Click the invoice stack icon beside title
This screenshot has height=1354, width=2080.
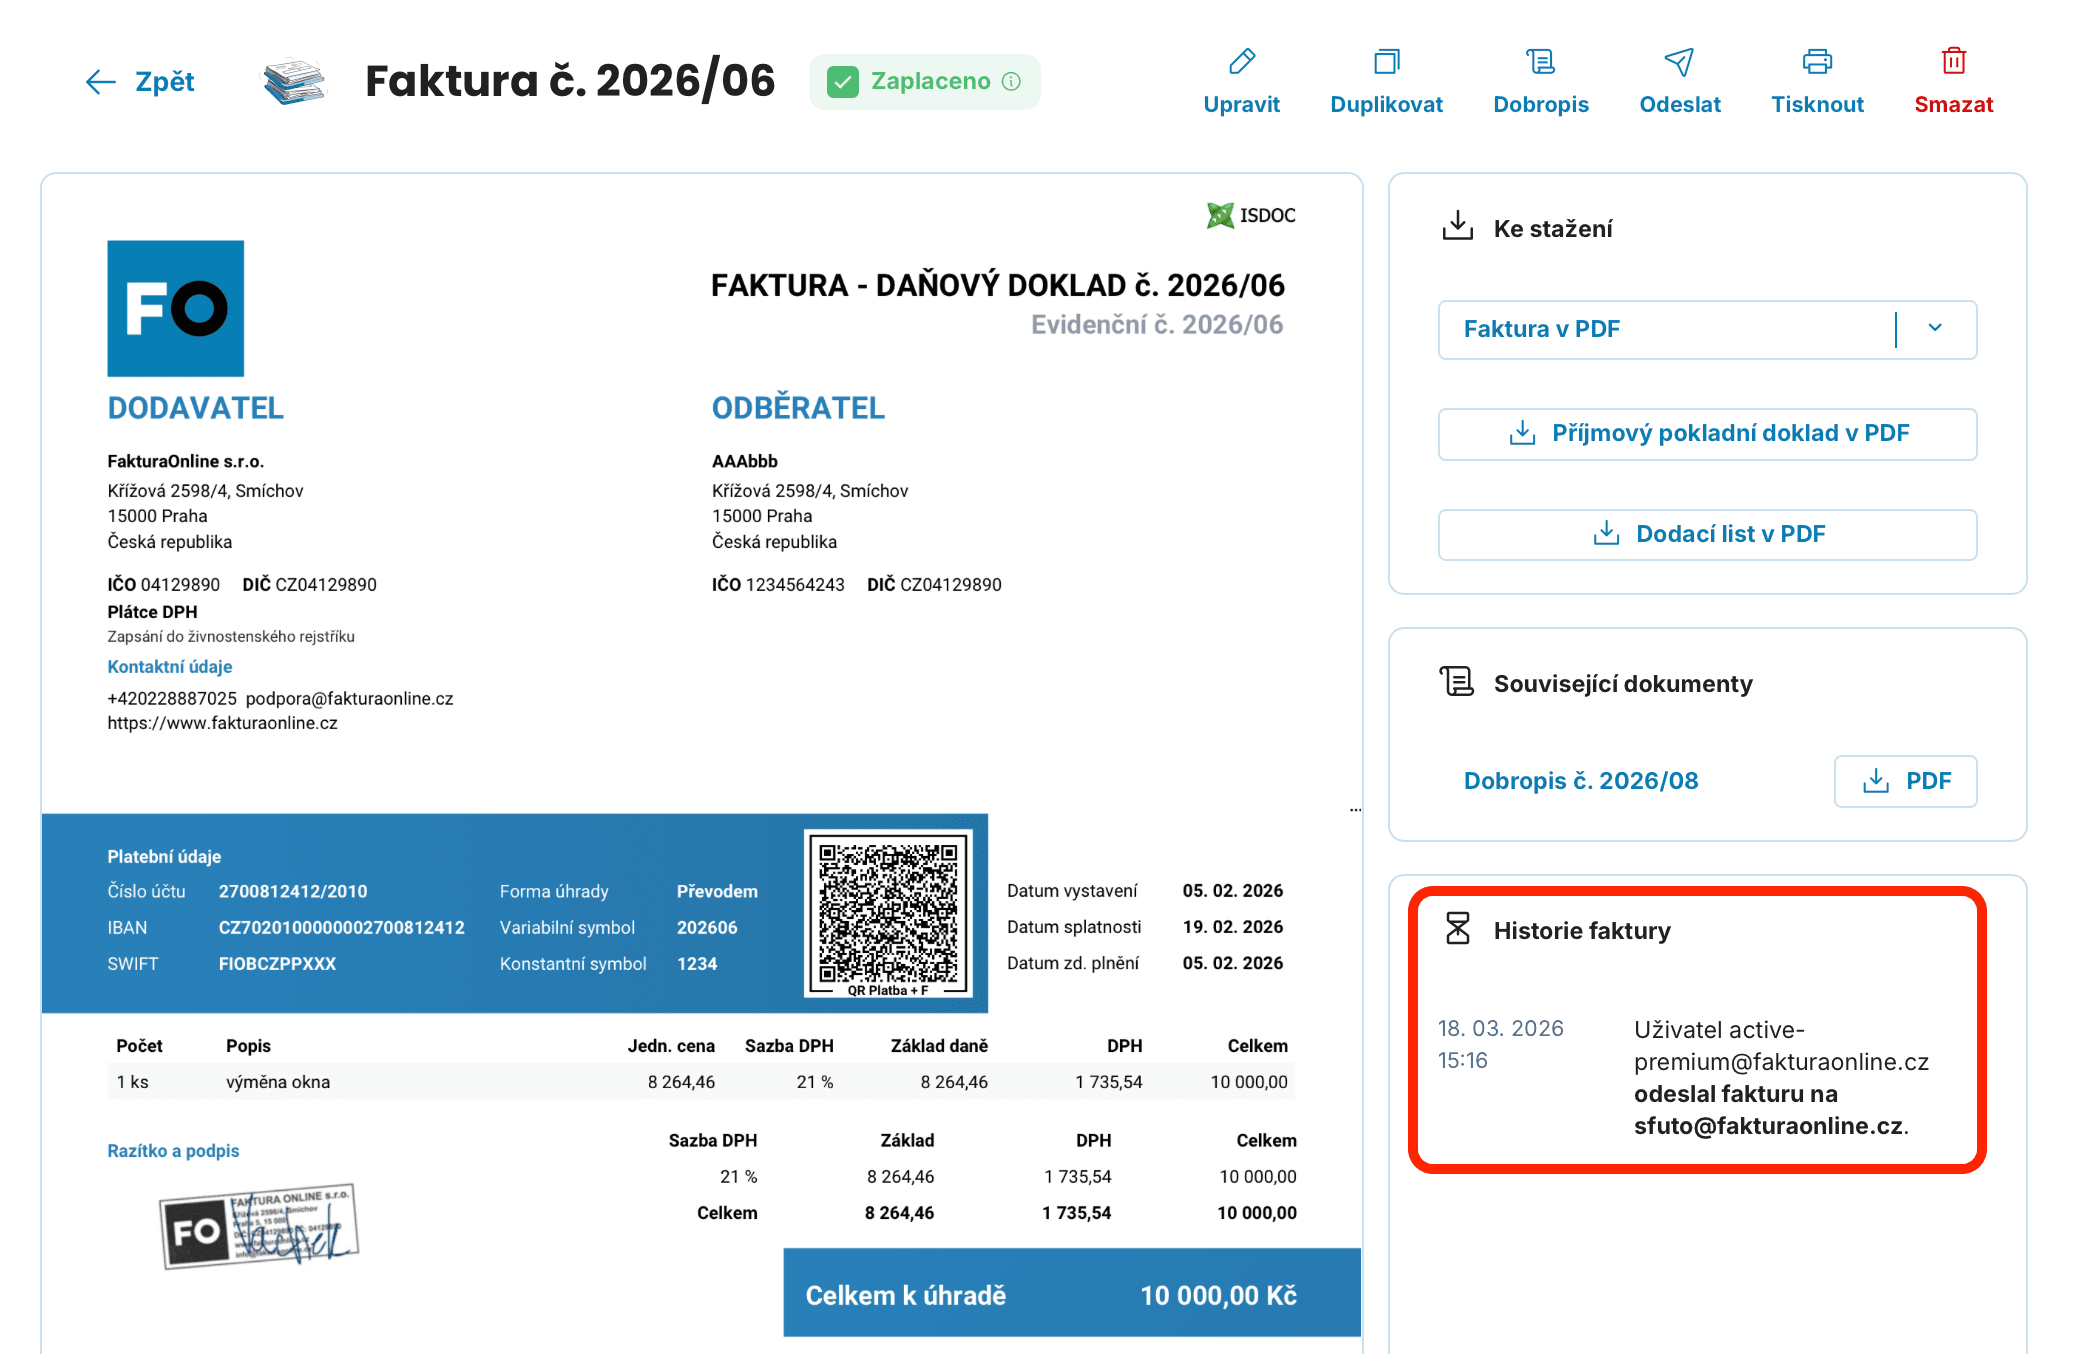(294, 82)
